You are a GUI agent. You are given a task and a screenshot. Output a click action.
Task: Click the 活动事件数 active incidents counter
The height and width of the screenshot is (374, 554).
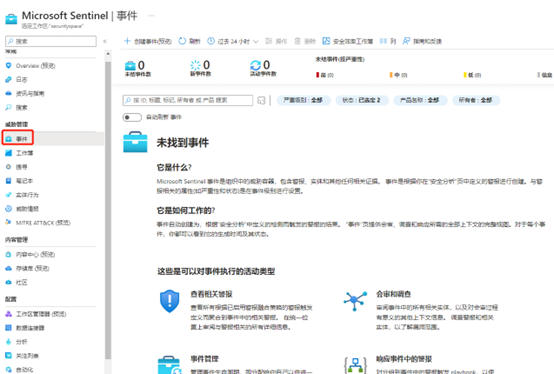click(263, 69)
